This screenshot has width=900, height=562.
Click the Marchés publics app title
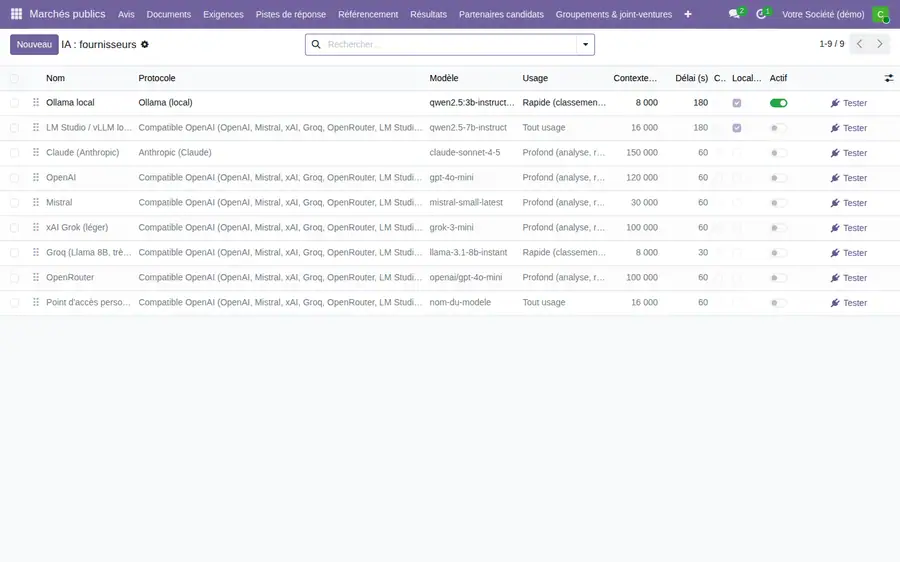click(x=67, y=14)
